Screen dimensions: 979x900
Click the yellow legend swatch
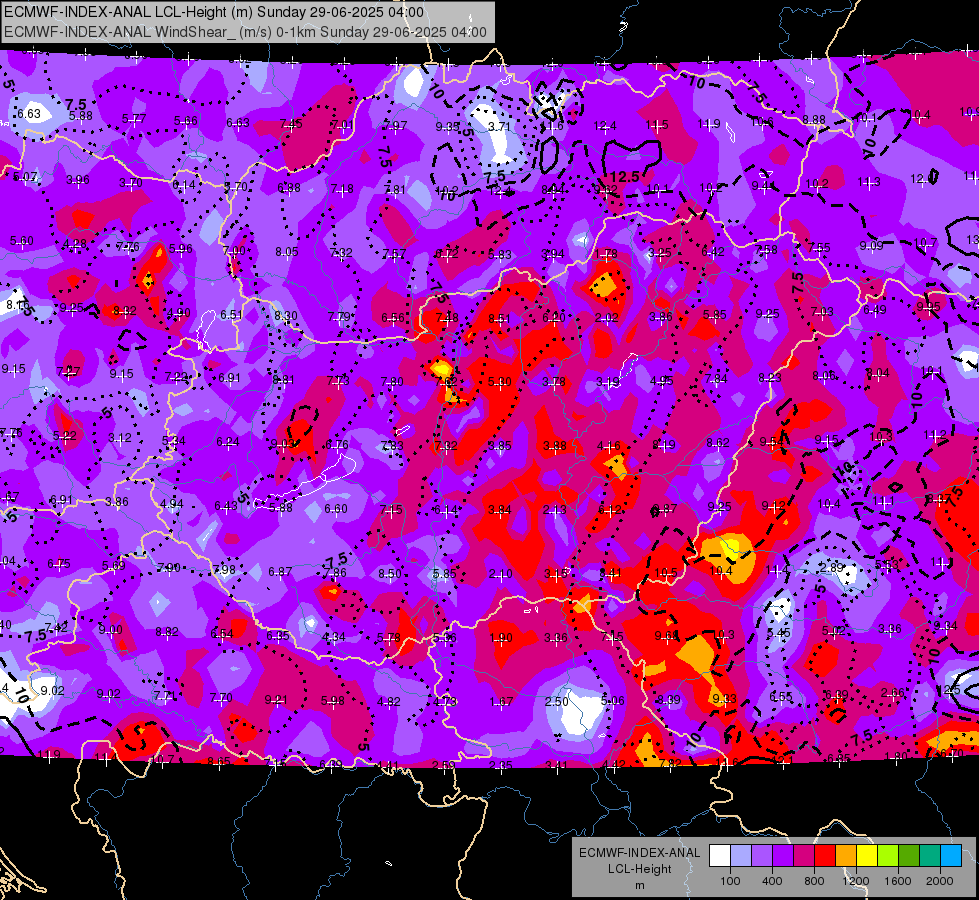click(x=867, y=856)
